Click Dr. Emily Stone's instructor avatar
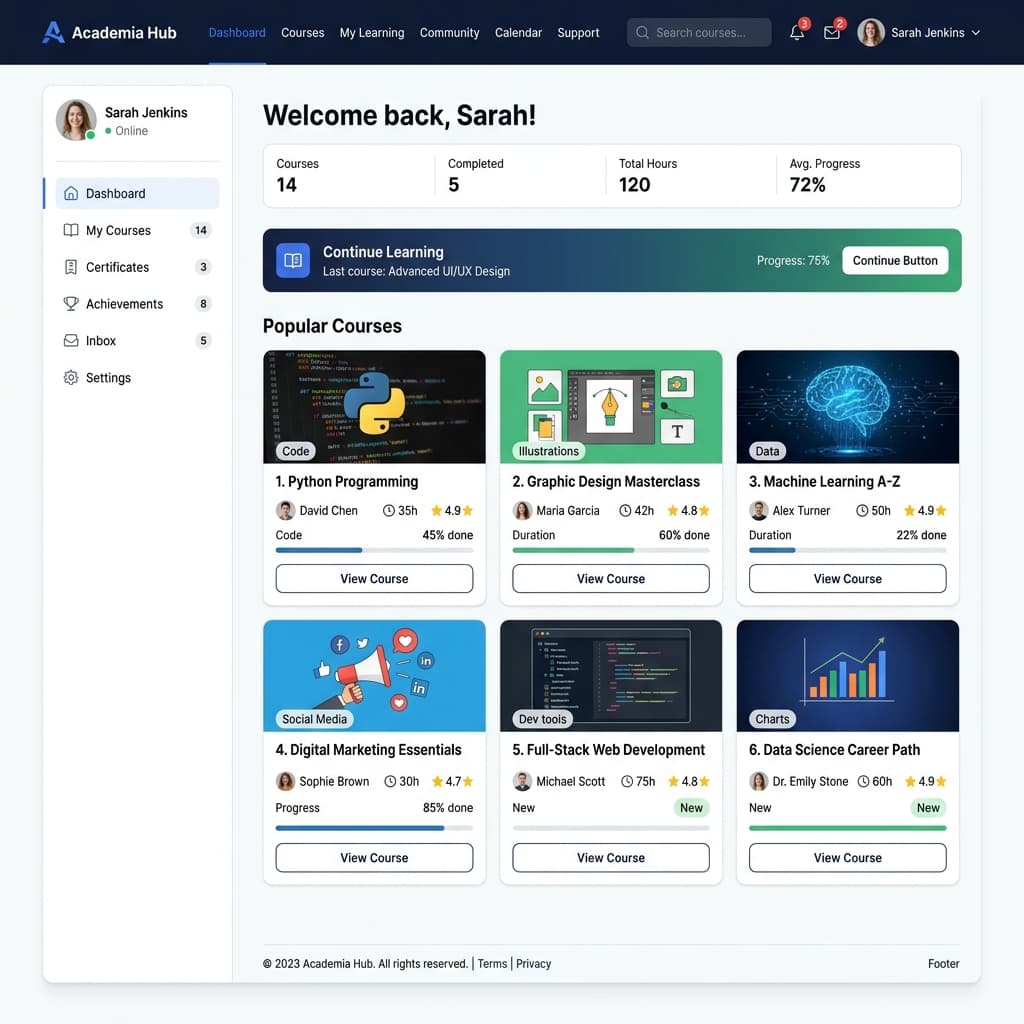 click(759, 781)
